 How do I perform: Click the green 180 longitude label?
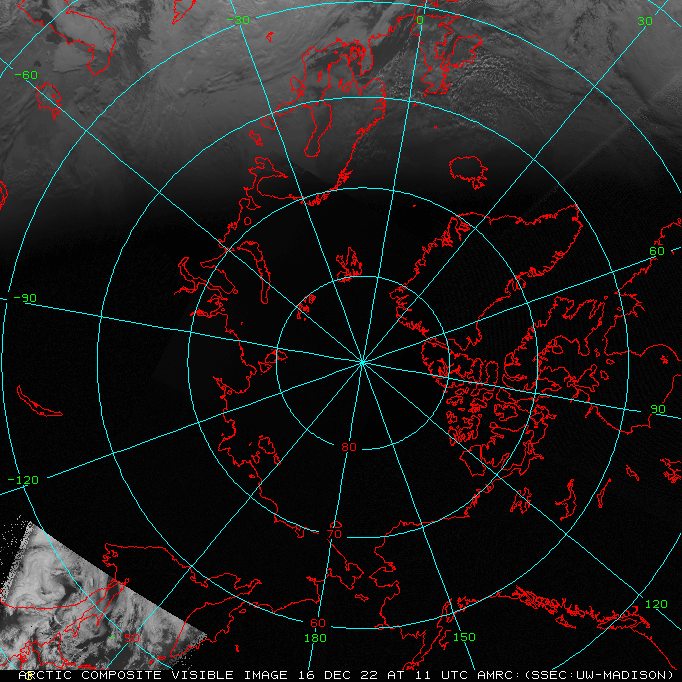[315, 638]
